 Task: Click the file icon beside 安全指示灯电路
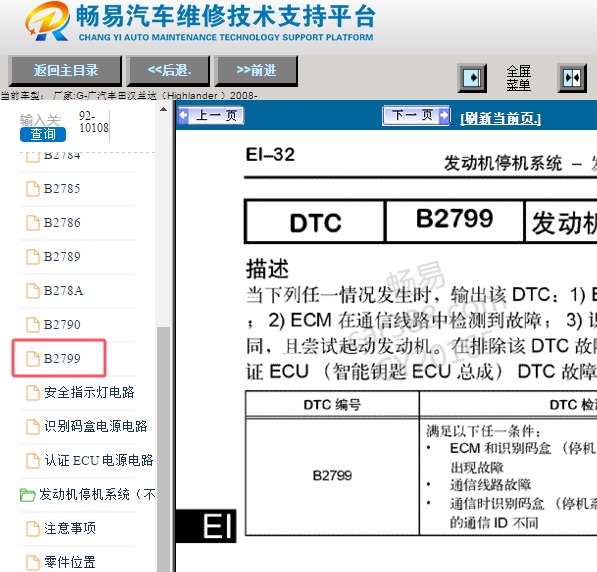tap(33, 393)
